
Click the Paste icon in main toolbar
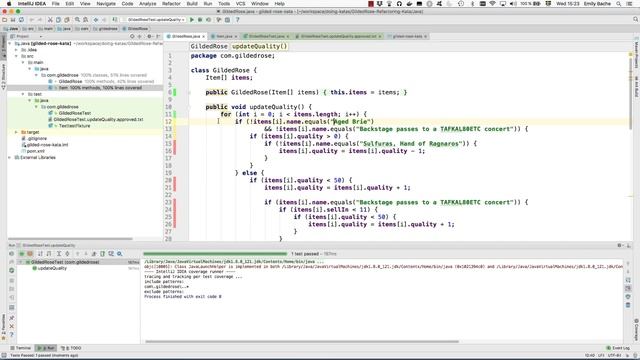pyautogui.click(x=67, y=20)
